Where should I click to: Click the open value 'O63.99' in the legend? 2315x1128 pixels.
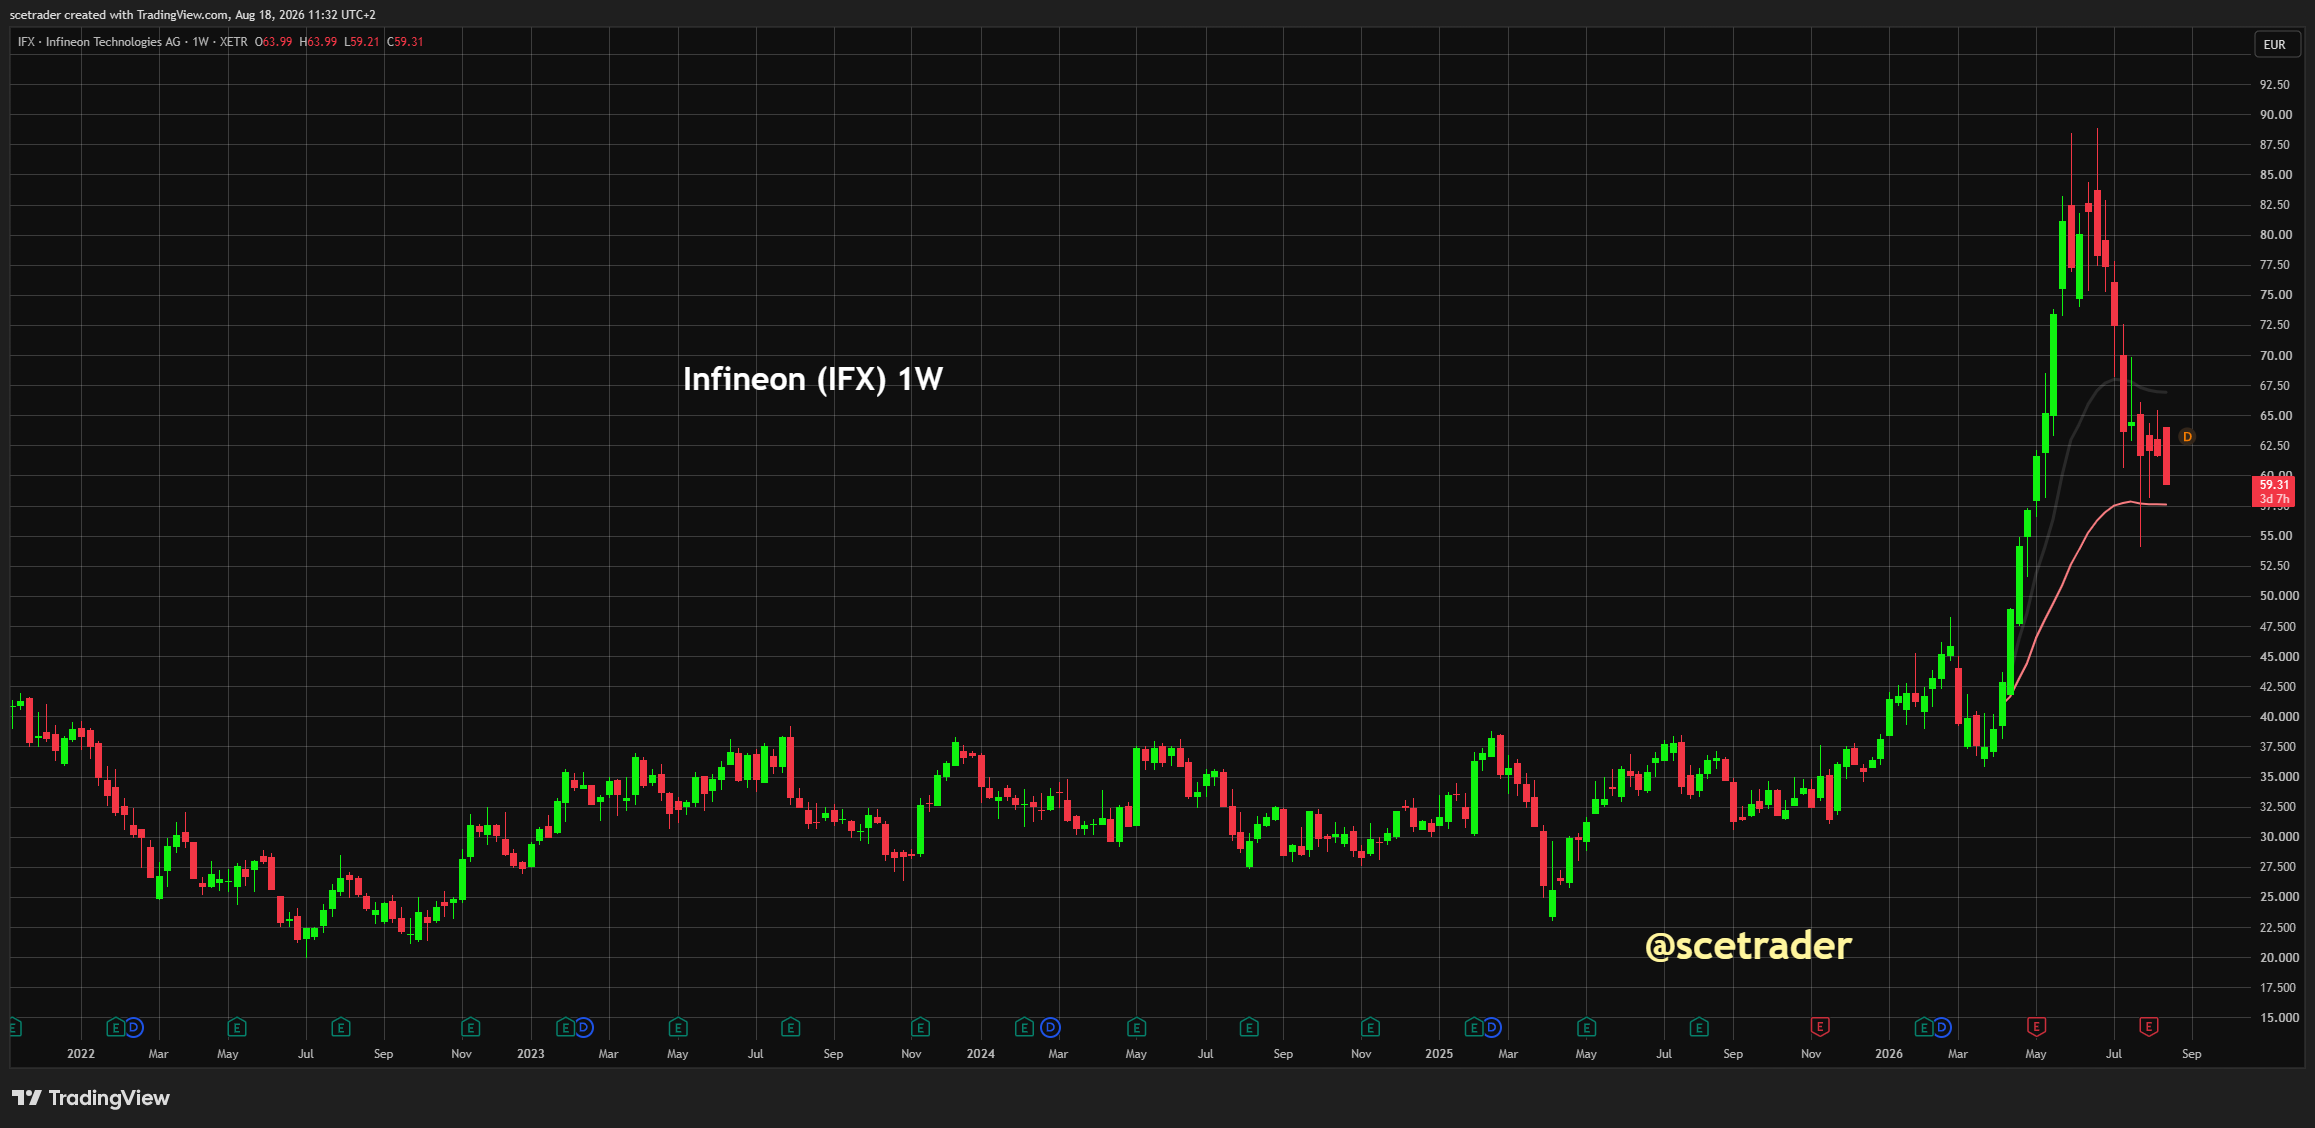pos(274,42)
